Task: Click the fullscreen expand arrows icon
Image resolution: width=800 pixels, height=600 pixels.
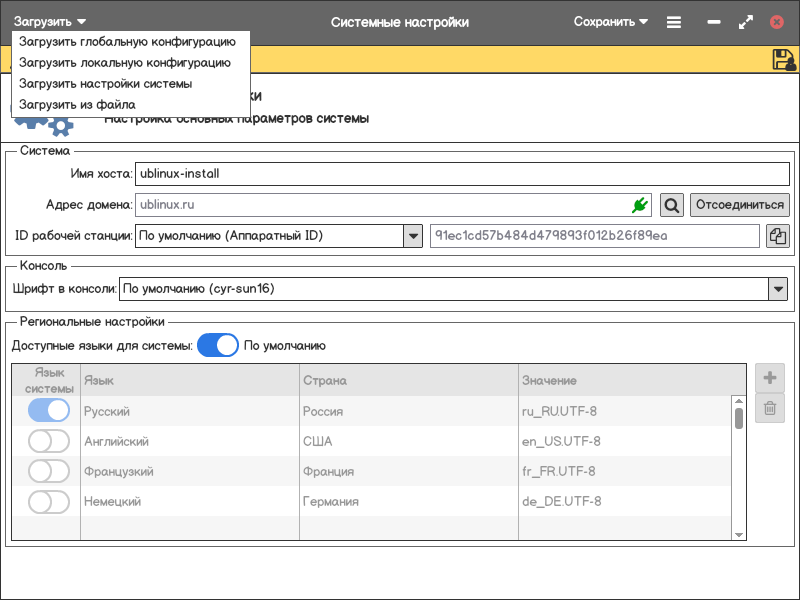Action: pyautogui.click(x=745, y=22)
